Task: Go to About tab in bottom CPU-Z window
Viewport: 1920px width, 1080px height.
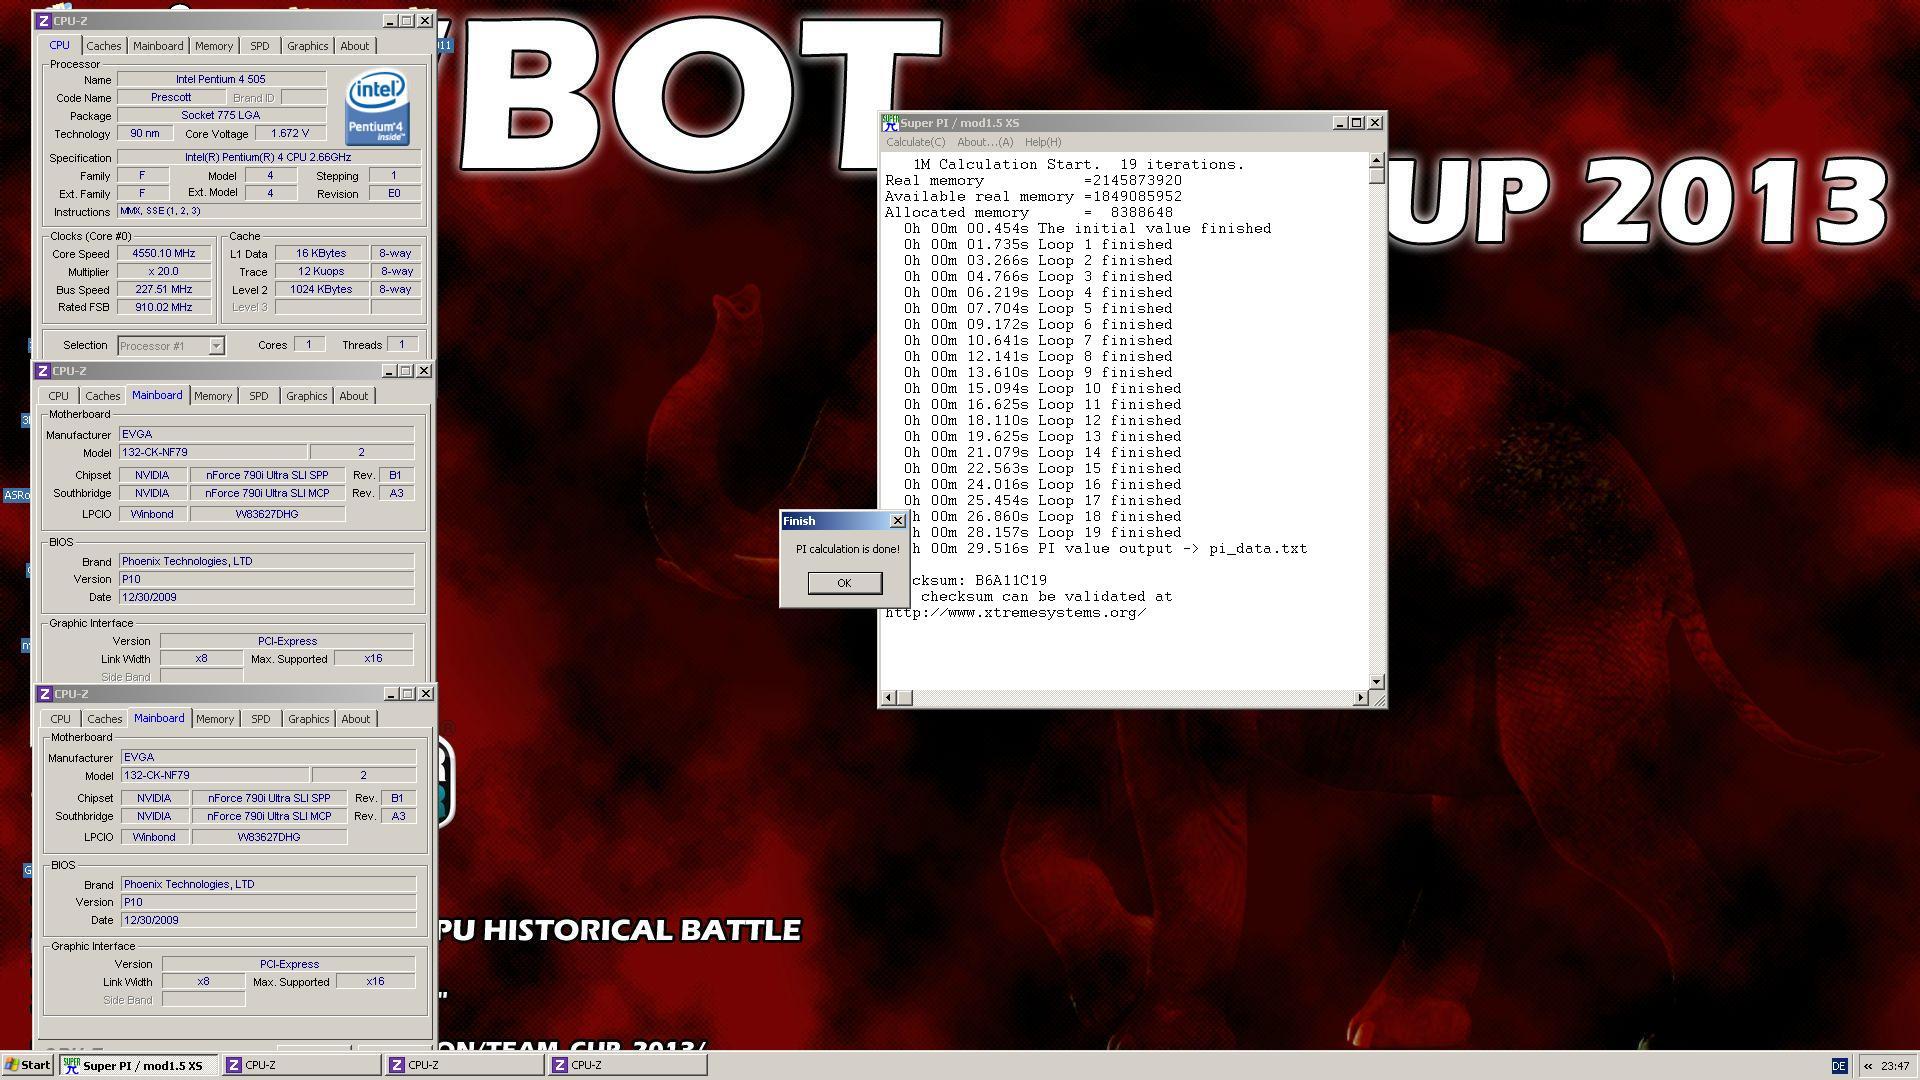Action: point(355,719)
